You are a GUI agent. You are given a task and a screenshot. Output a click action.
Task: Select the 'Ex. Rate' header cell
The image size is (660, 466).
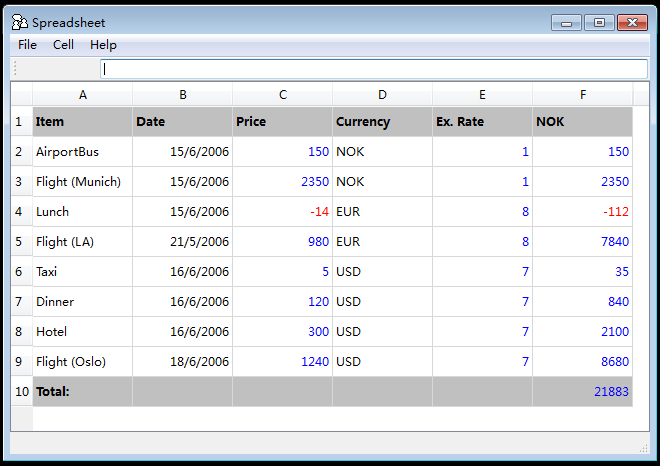(x=482, y=122)
